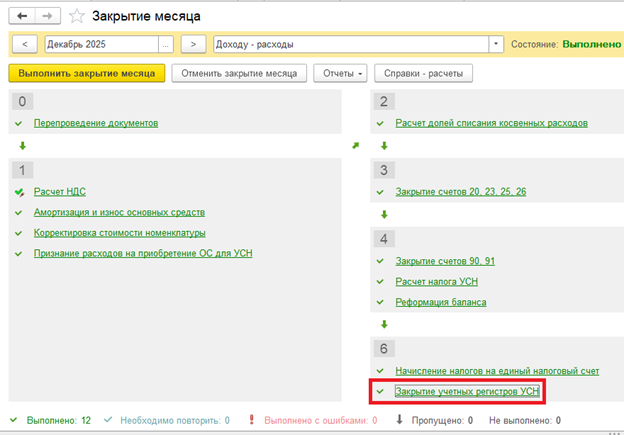The height and width of the screenshot is (435, 624).
Task: Click the red exclamation errors icon
Action: coord(251,419)
